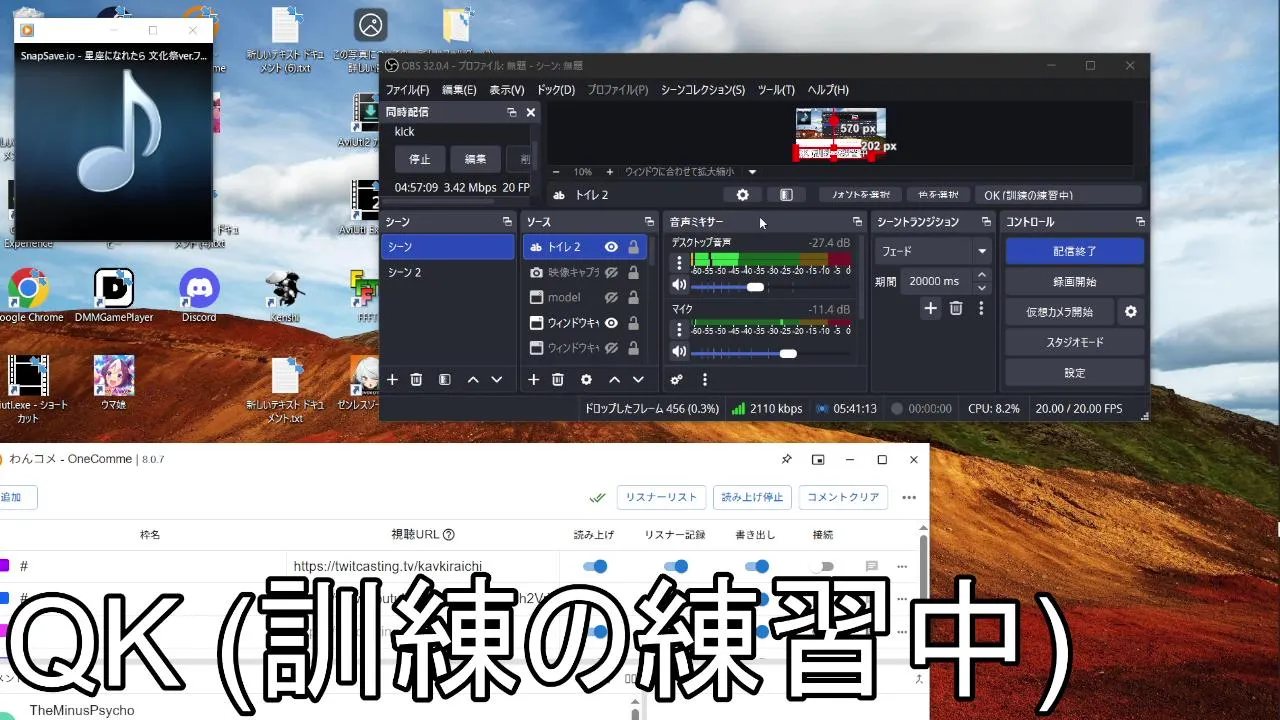Undock the 音声ミキサー panel
The height and width of the screenshot is (720, 1280).
(x=857, y=222)
